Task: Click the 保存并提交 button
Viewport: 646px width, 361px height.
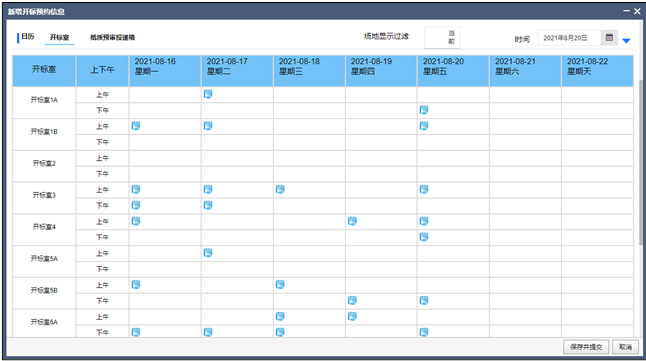Action: pos(586,347)
